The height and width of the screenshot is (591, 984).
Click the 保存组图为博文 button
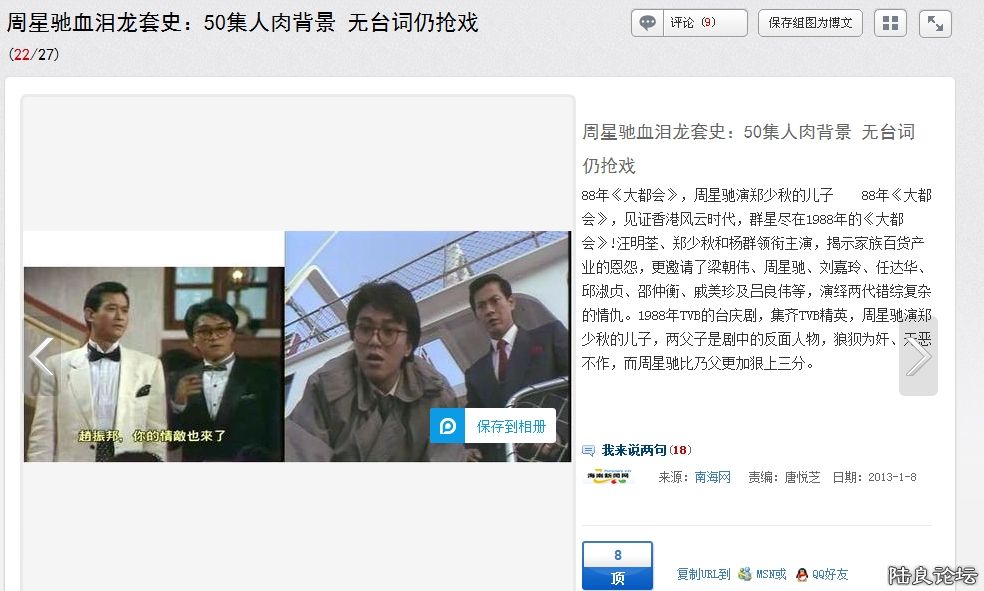click(810, 23)
